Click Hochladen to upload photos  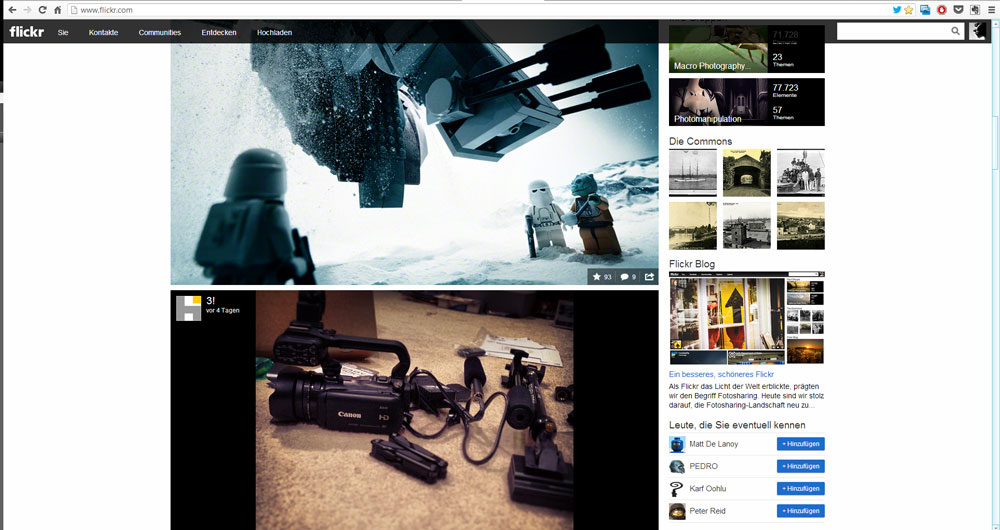click(x=274, y=33)
